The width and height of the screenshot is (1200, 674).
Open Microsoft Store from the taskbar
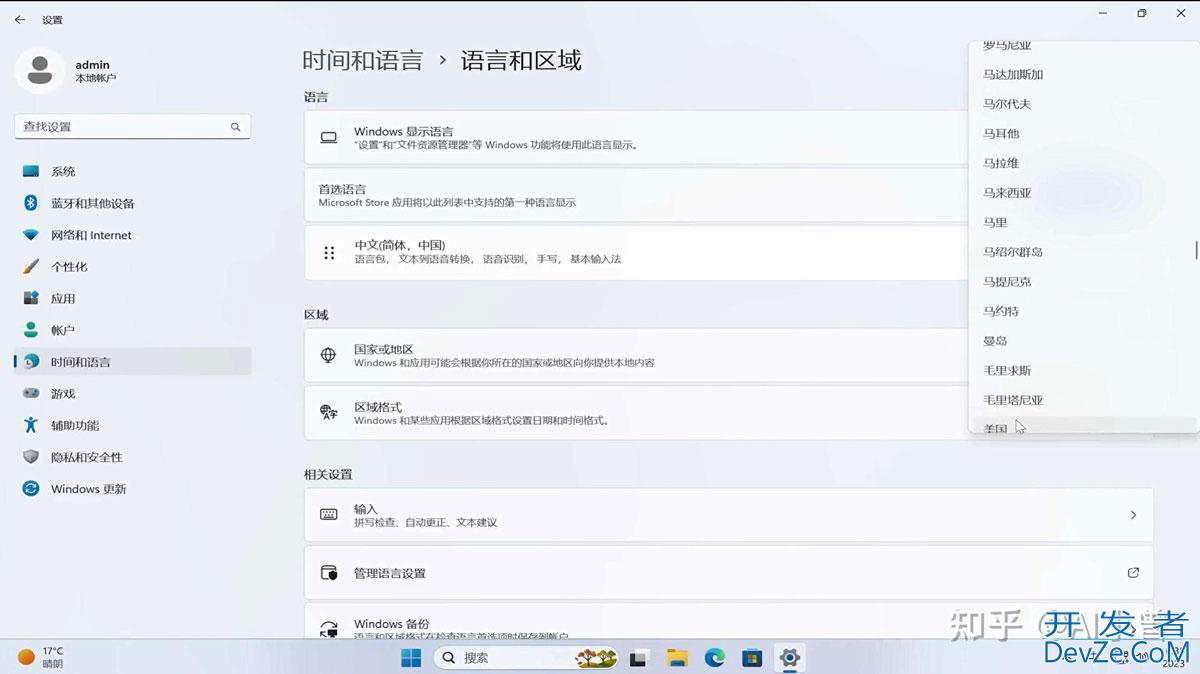point(752,657)
